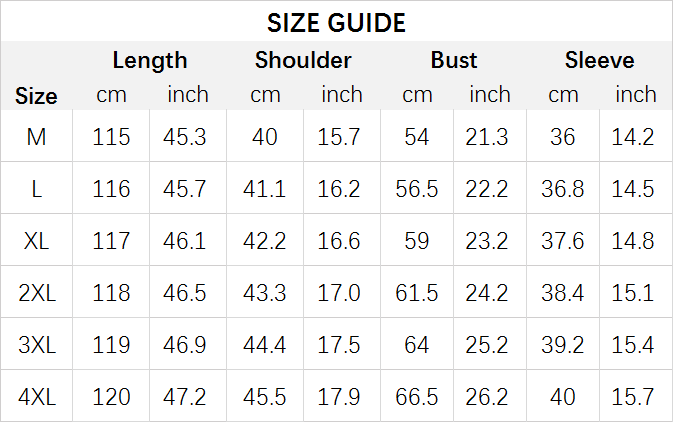Viewport: 674px width, 423px height.
Task: Click the 41.1 shoulder cm cell
Action: pos(264,189)
